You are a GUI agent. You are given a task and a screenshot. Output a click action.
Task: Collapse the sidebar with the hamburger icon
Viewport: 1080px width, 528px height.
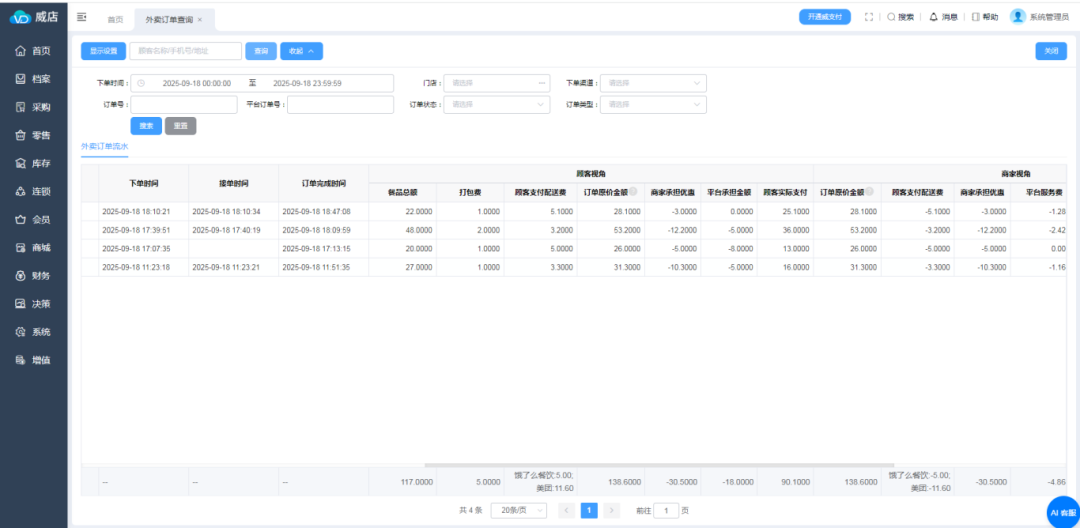[81, 17]
